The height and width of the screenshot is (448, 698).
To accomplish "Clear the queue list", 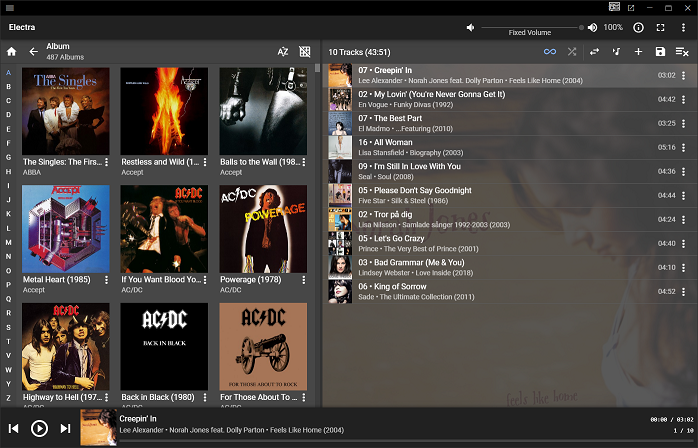I will 682,52.
